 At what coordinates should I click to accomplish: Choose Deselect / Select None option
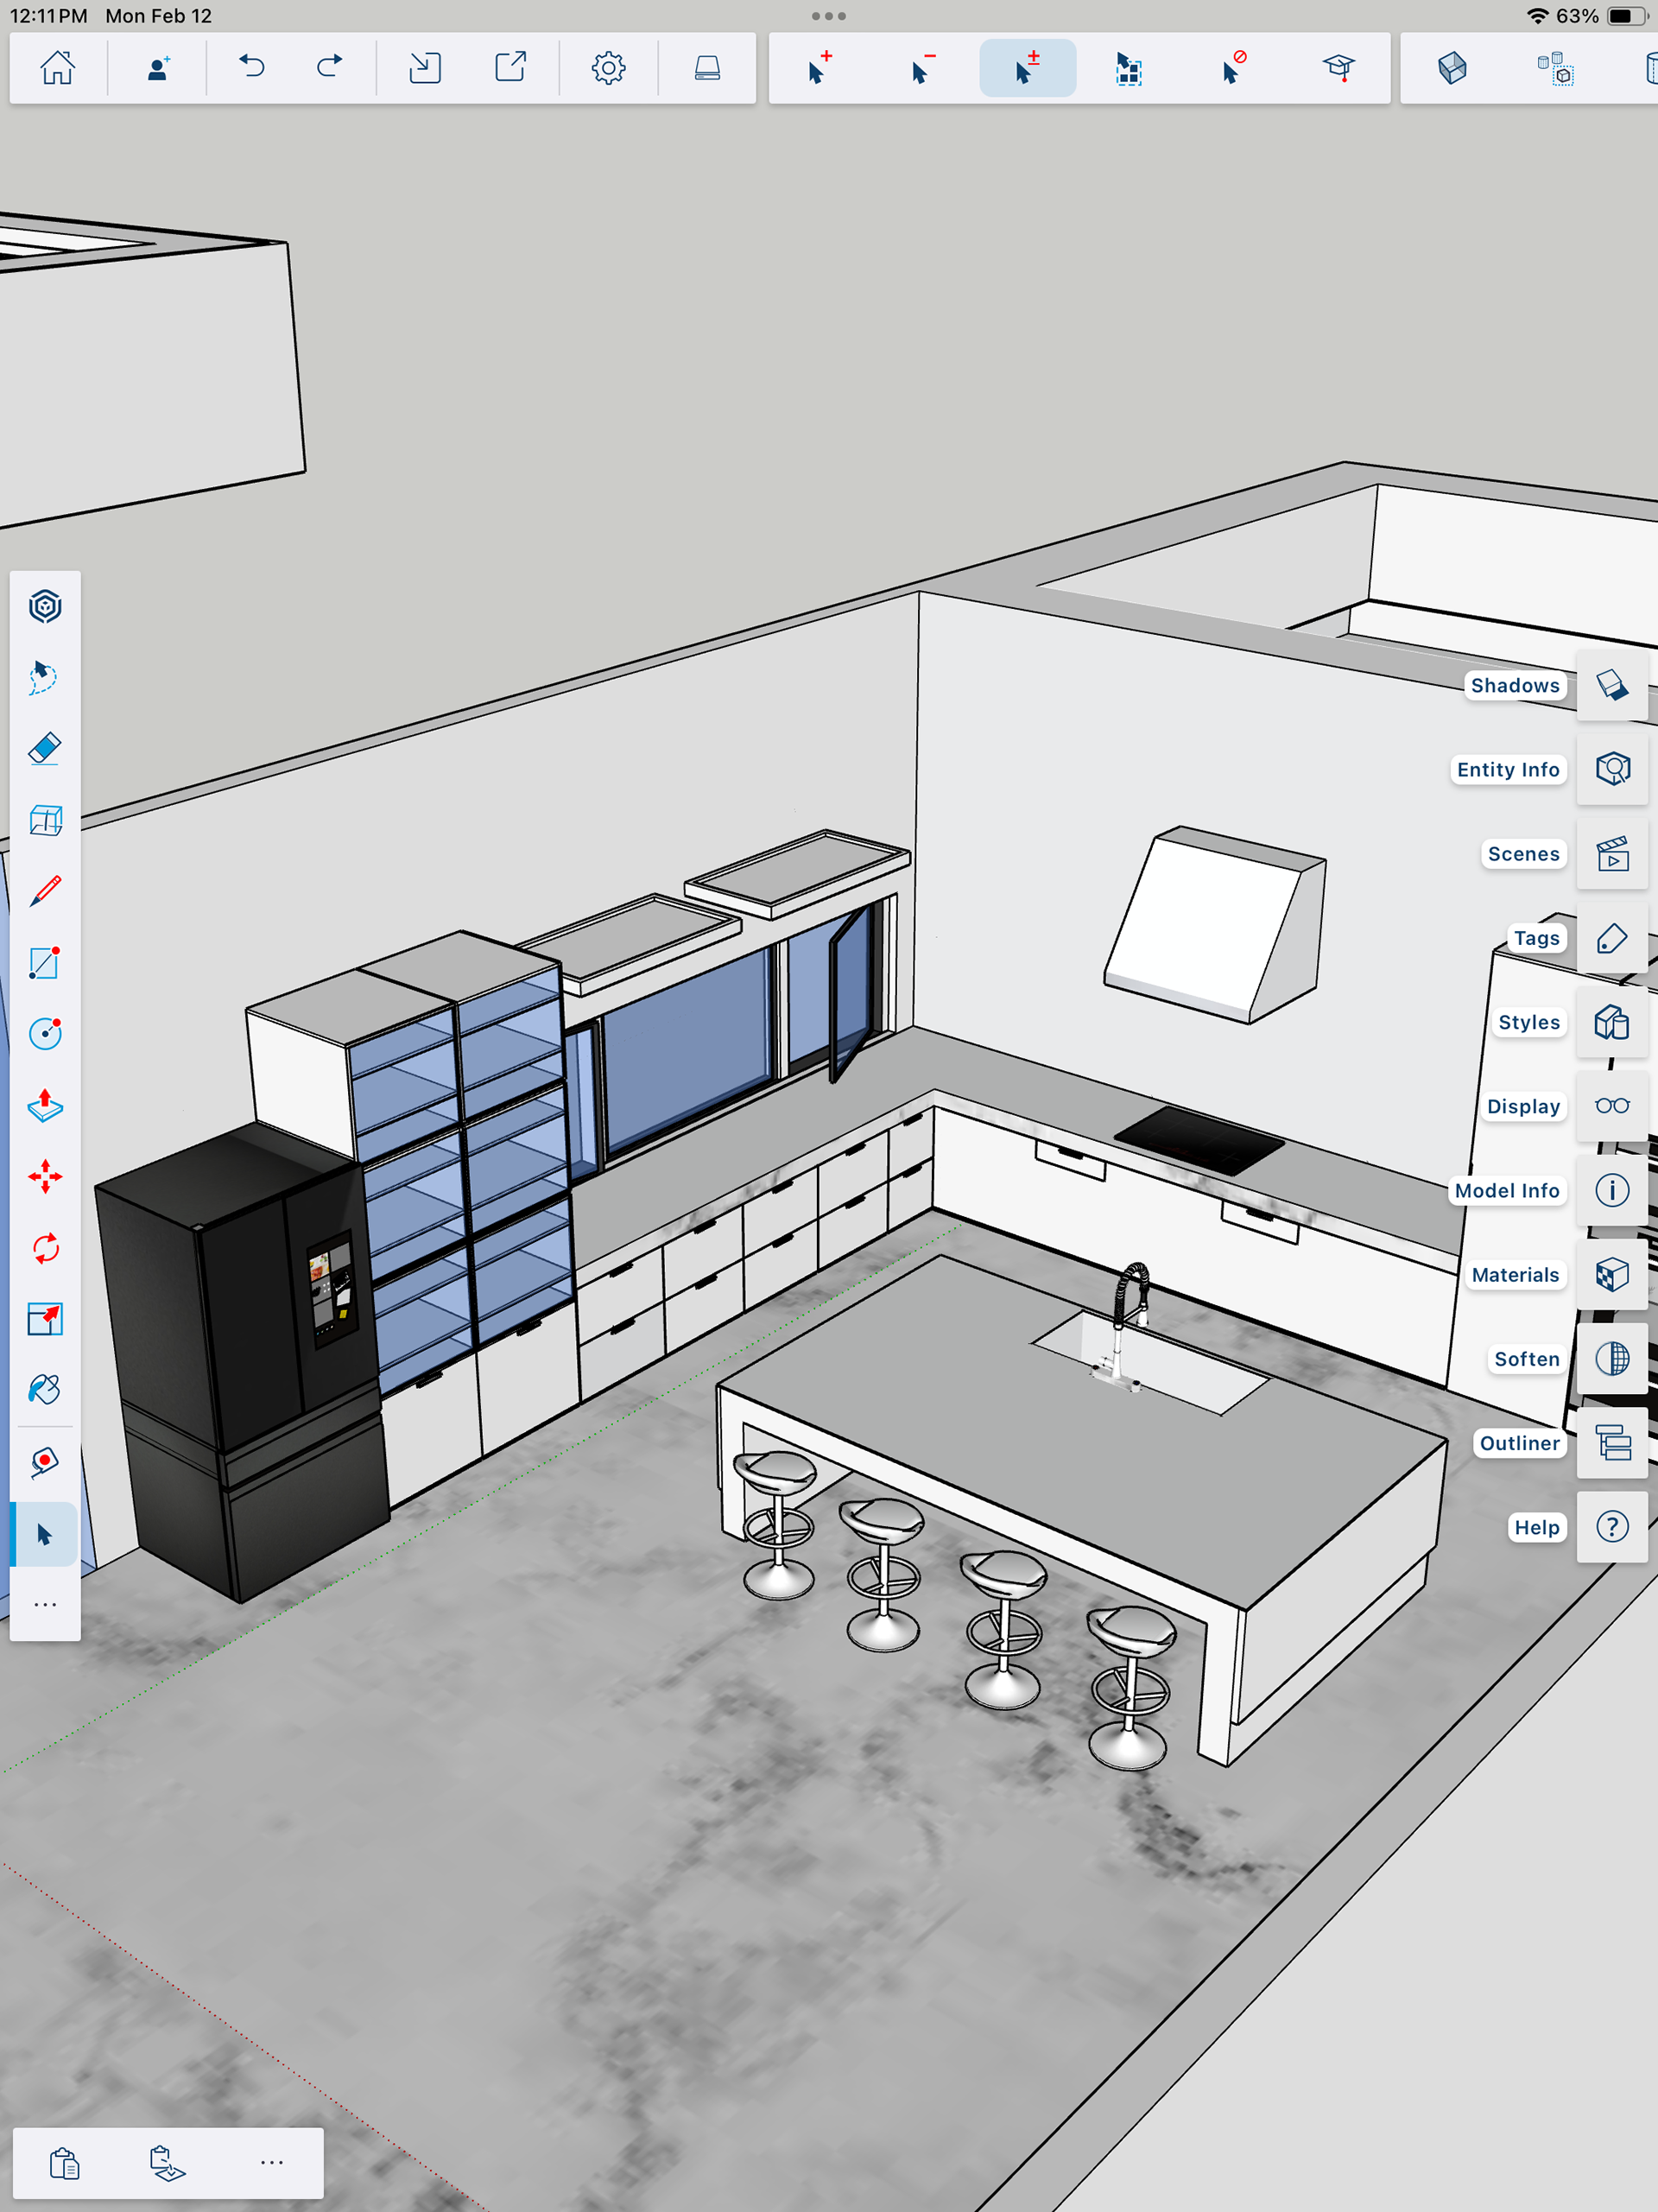(1234, 68)
